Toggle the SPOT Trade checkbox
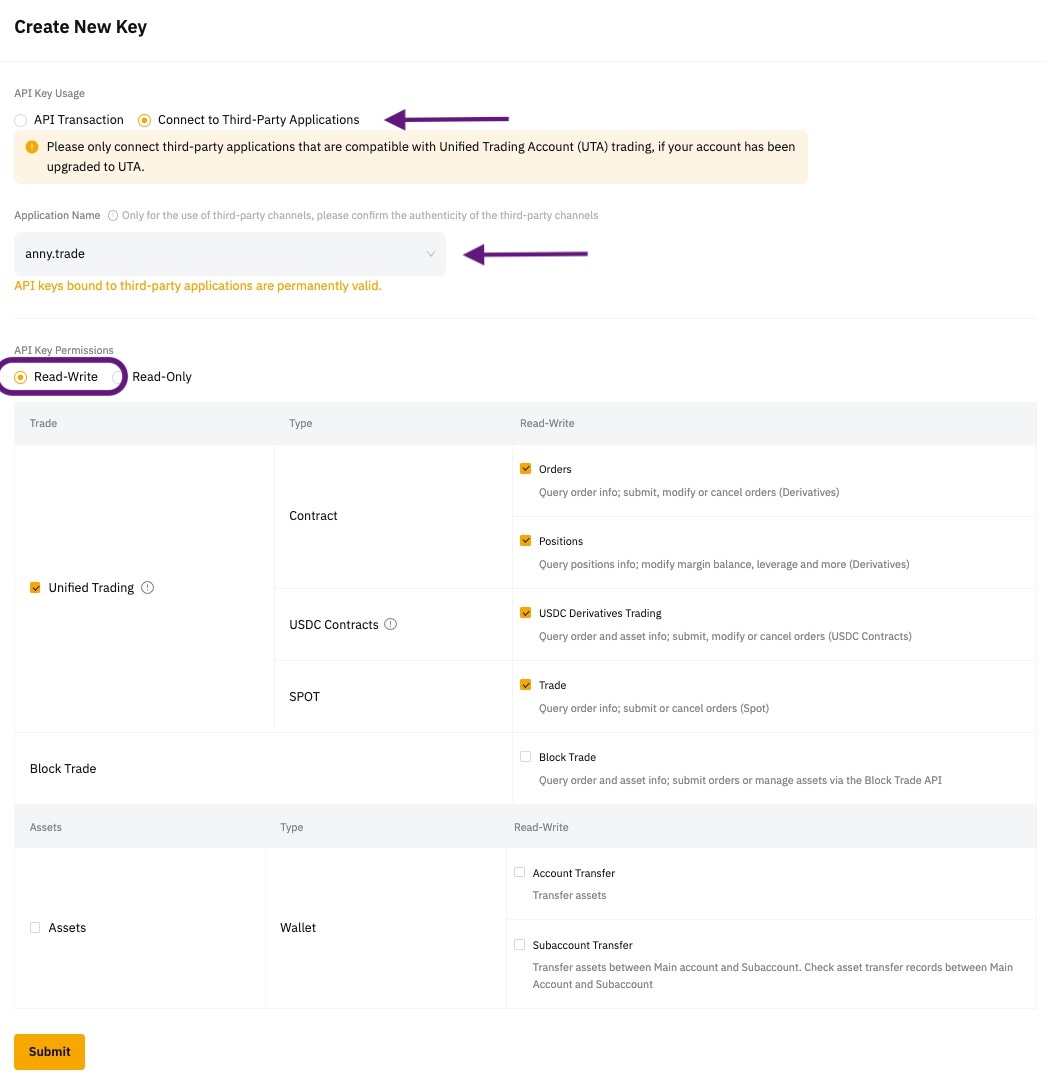Screen dimensions: 1046x1083 tap(526, 685)
